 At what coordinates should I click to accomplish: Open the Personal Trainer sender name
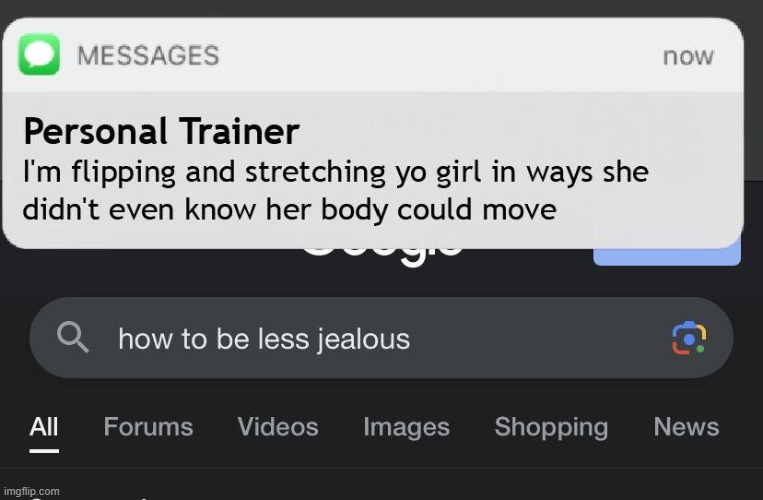[161, 131]
